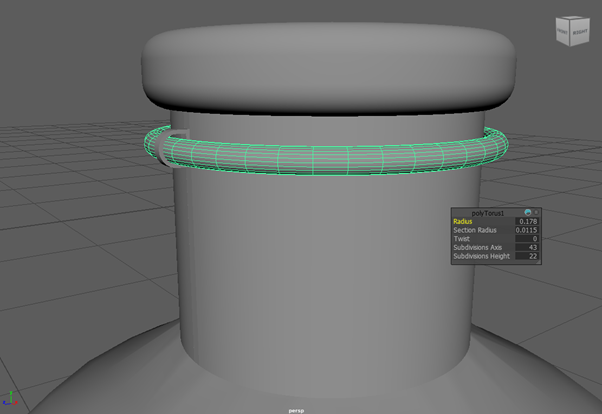Screen dimensions: 602x414
Task: Select the rounded bottle cap mesh
Action: 330,65
